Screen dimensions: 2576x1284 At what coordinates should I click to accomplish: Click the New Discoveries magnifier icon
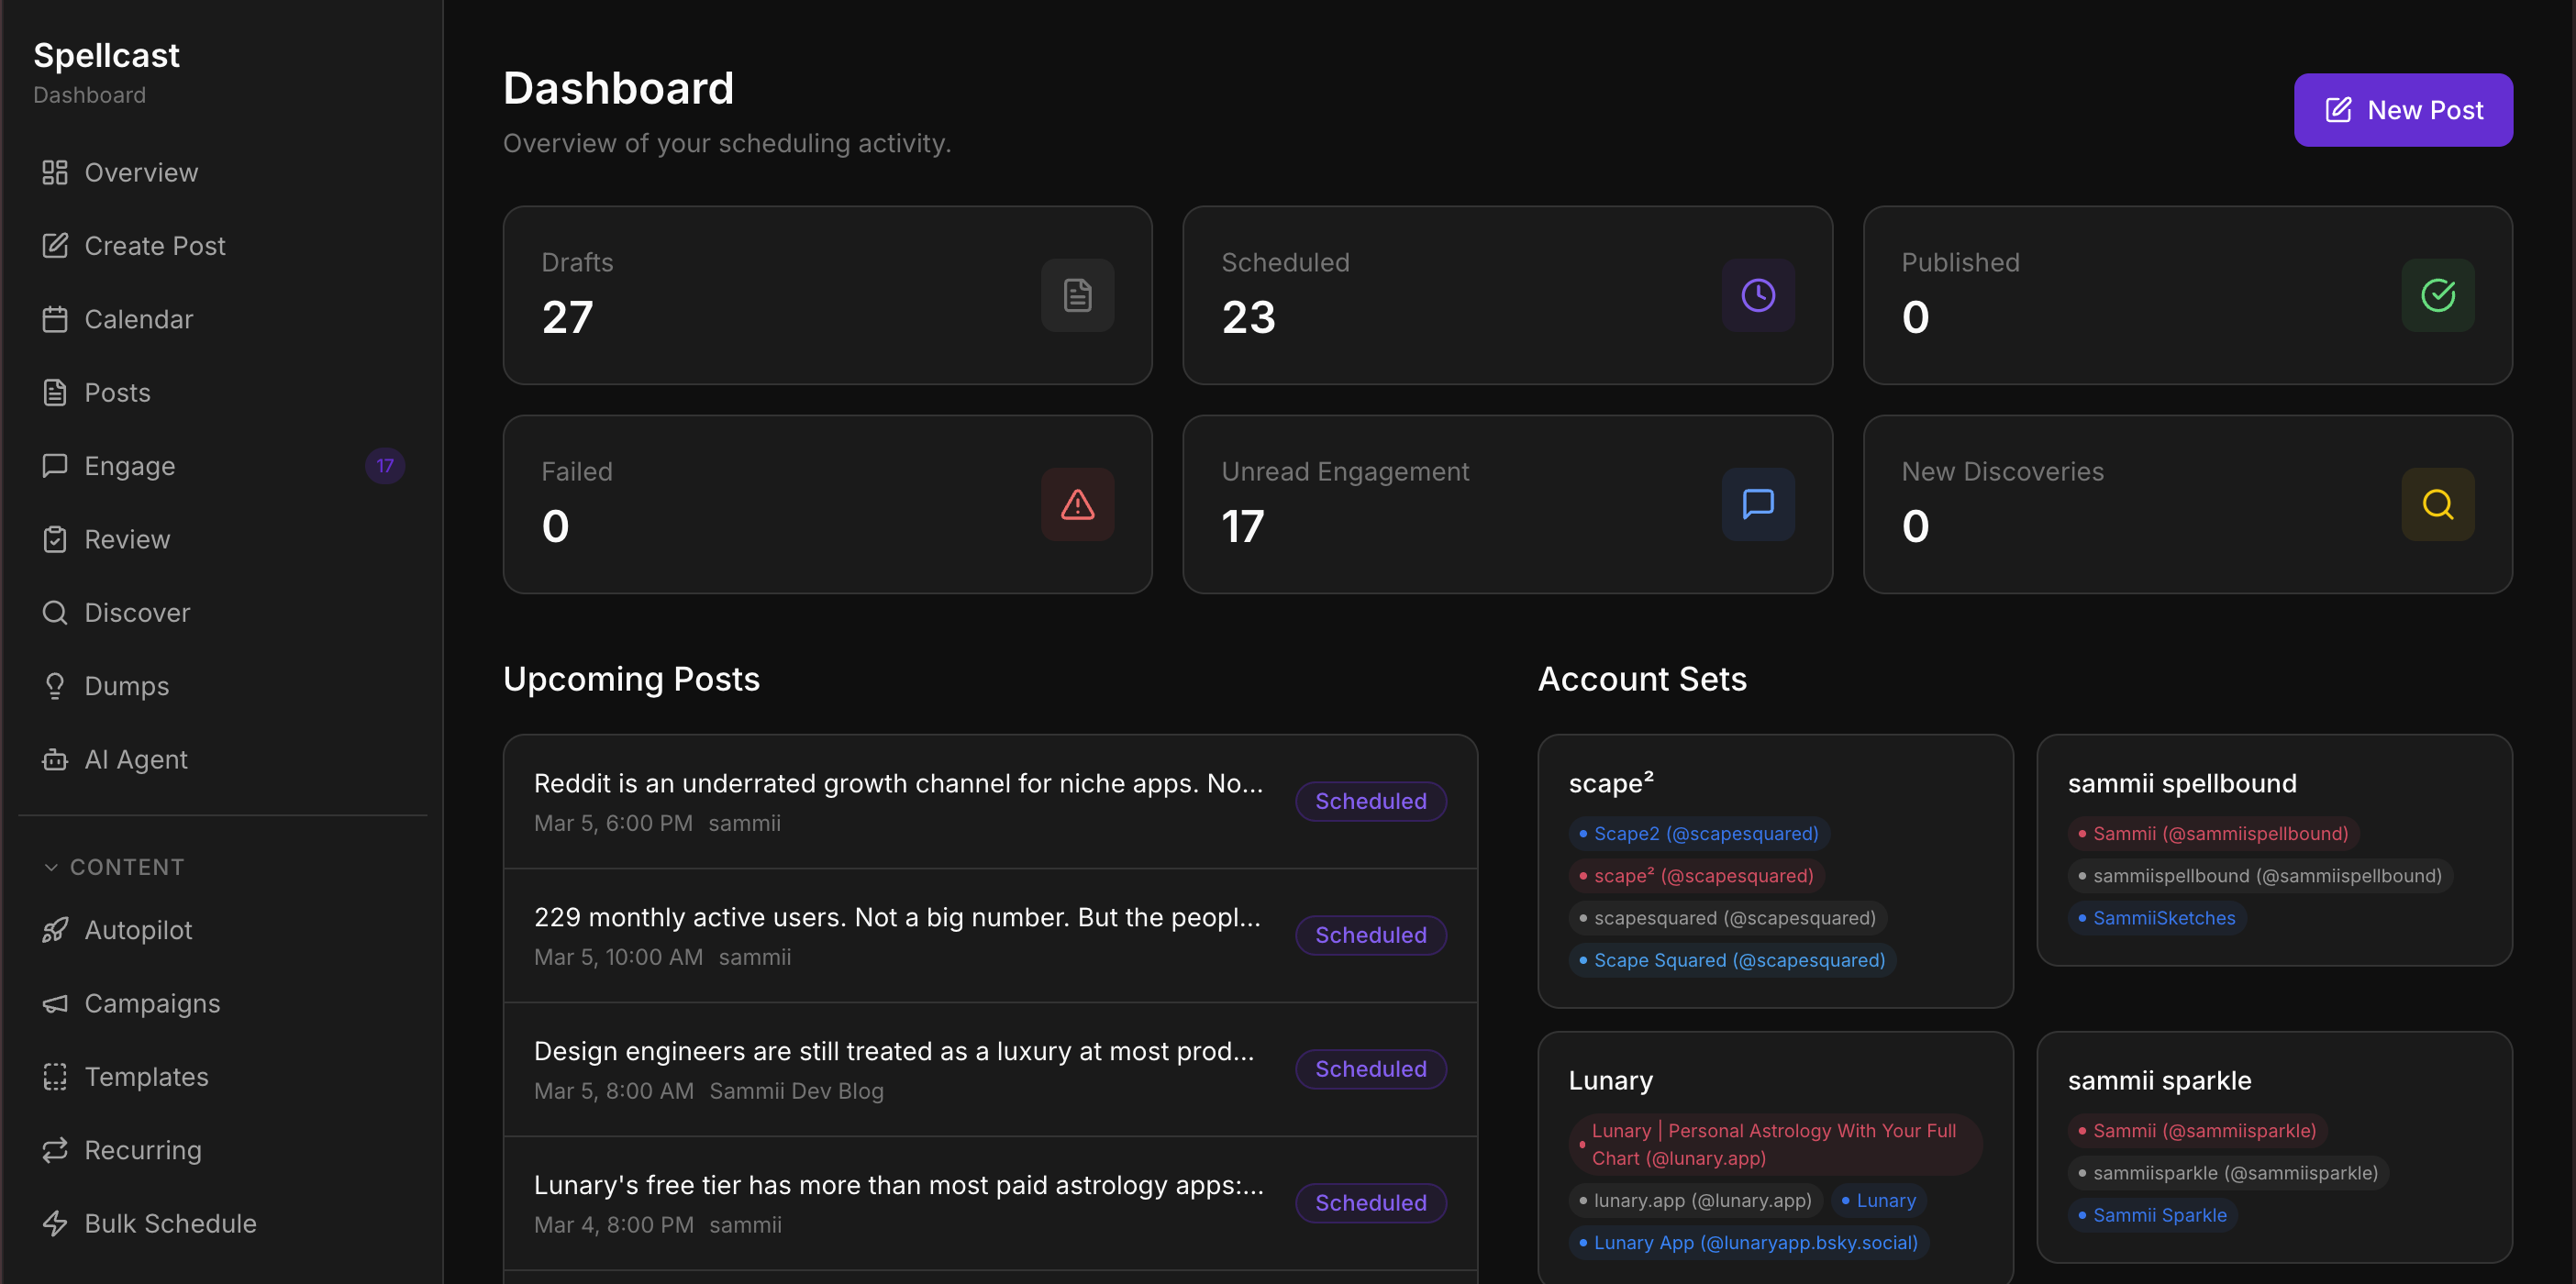tap(2437, 504)
